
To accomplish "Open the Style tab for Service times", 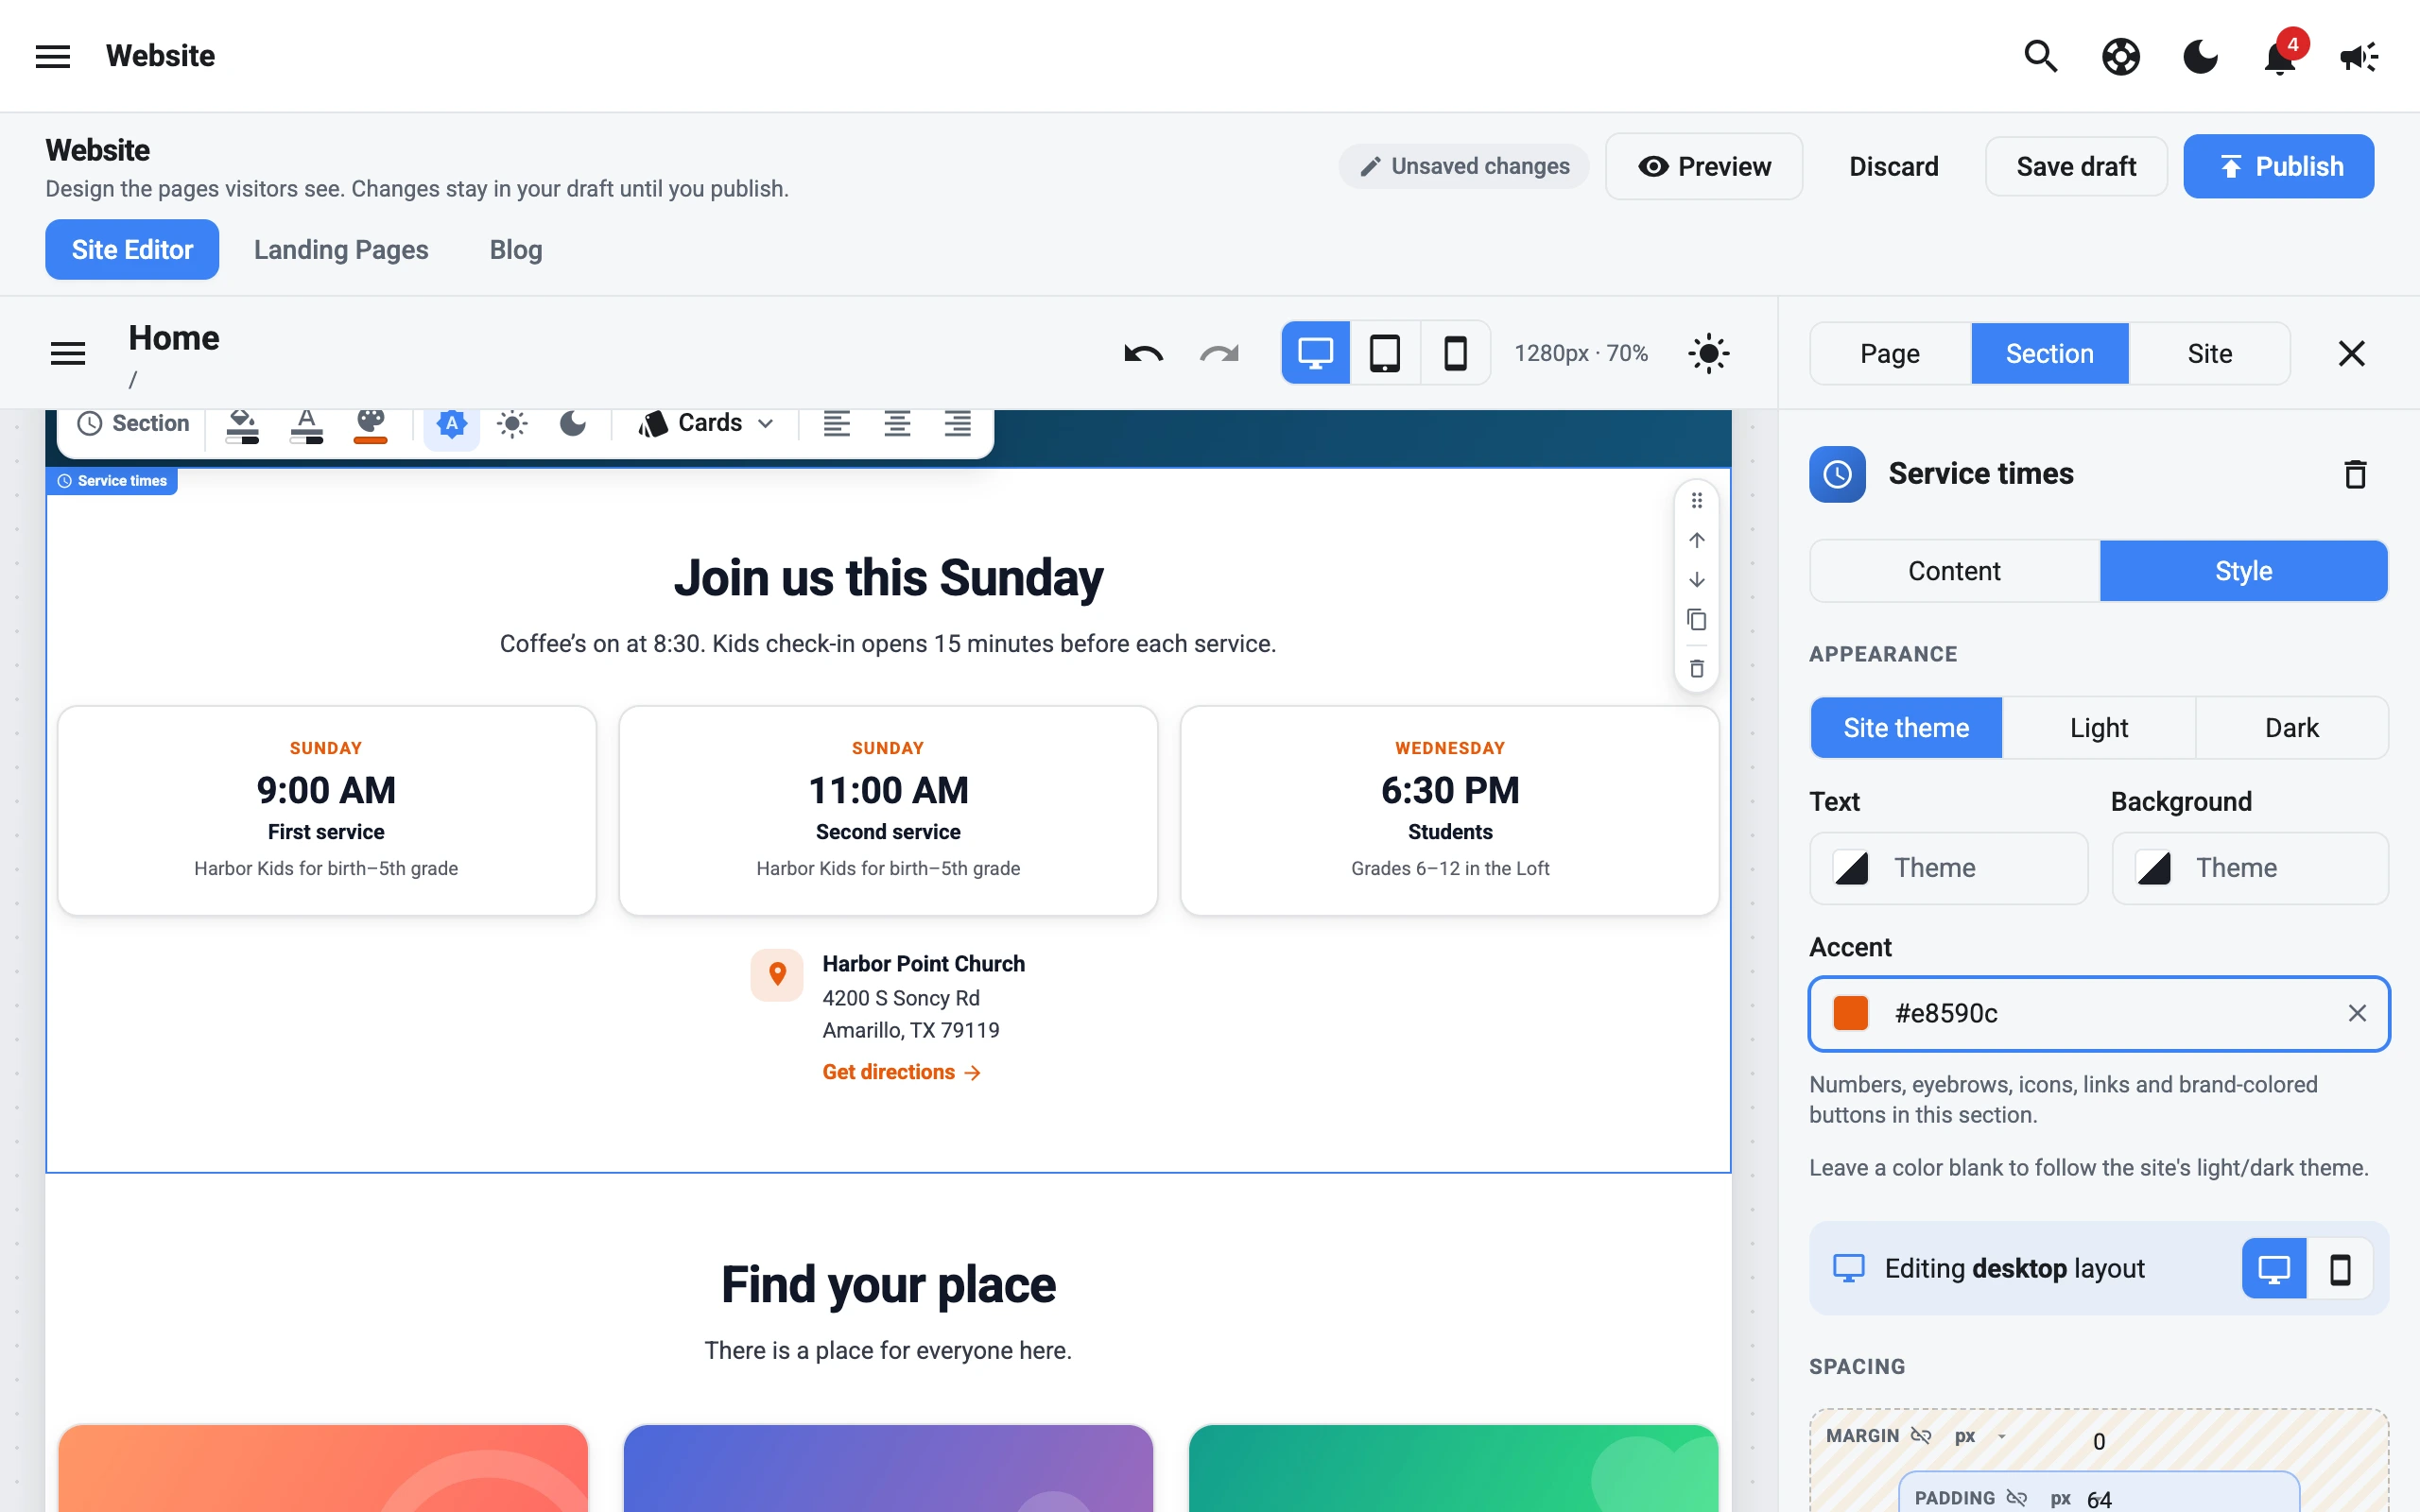I will [x=2244, y=571].
